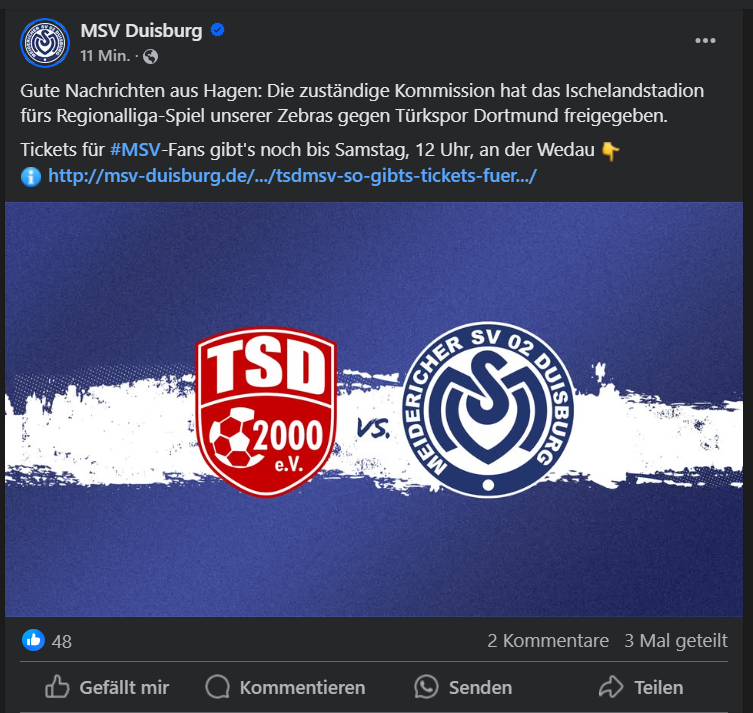Click the blue info emoji icon

click(31, 177)
